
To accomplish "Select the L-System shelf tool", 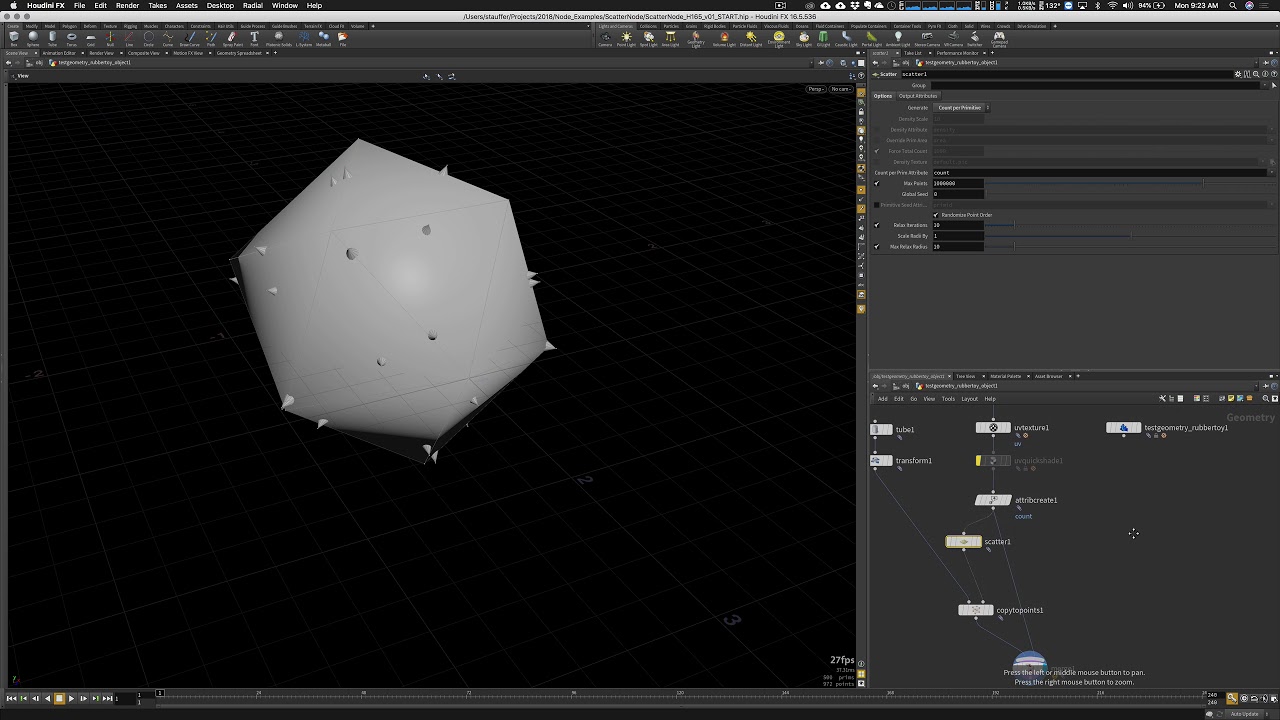I will pos(303,38).
